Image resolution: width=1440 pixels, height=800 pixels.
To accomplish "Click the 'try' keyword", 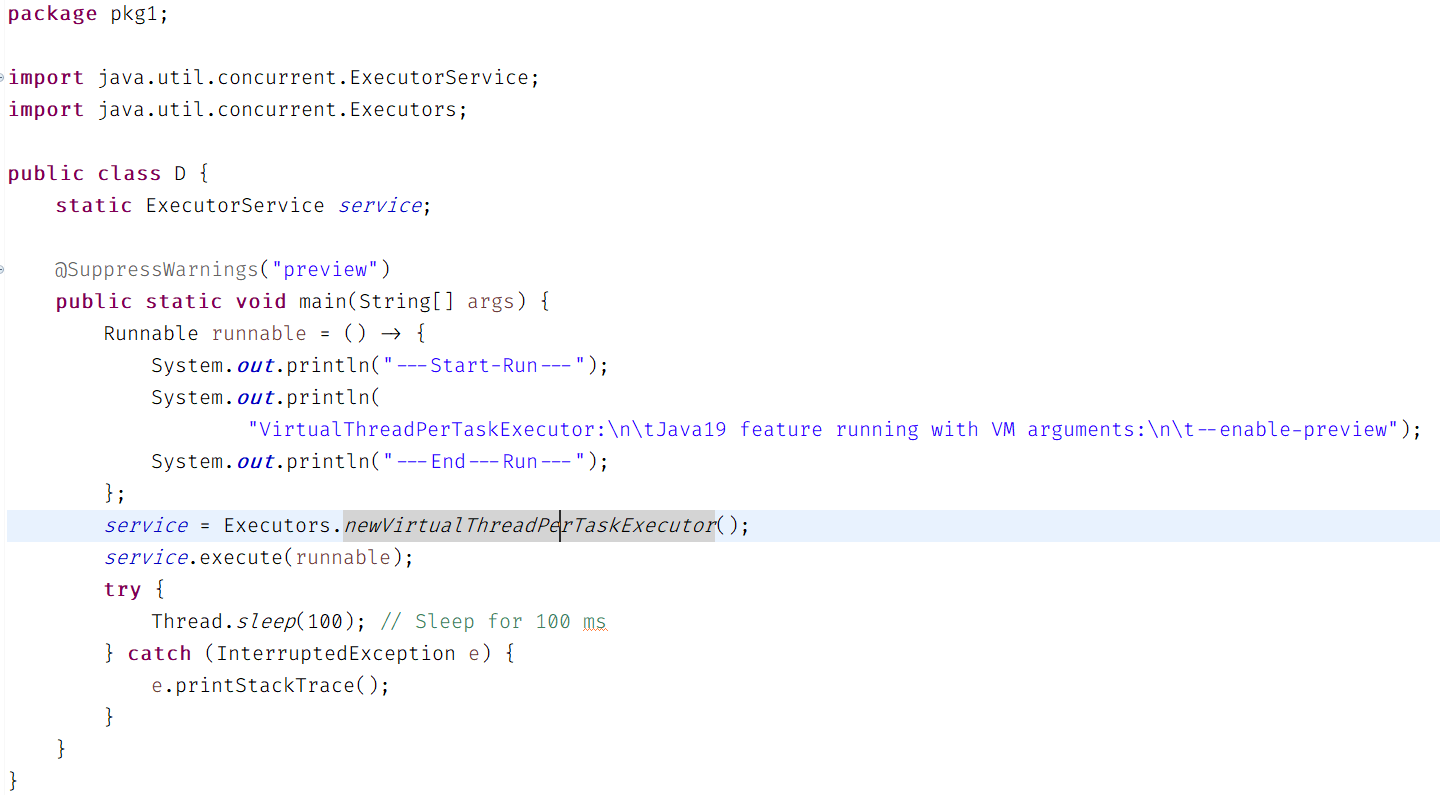I will pos(122,590).
